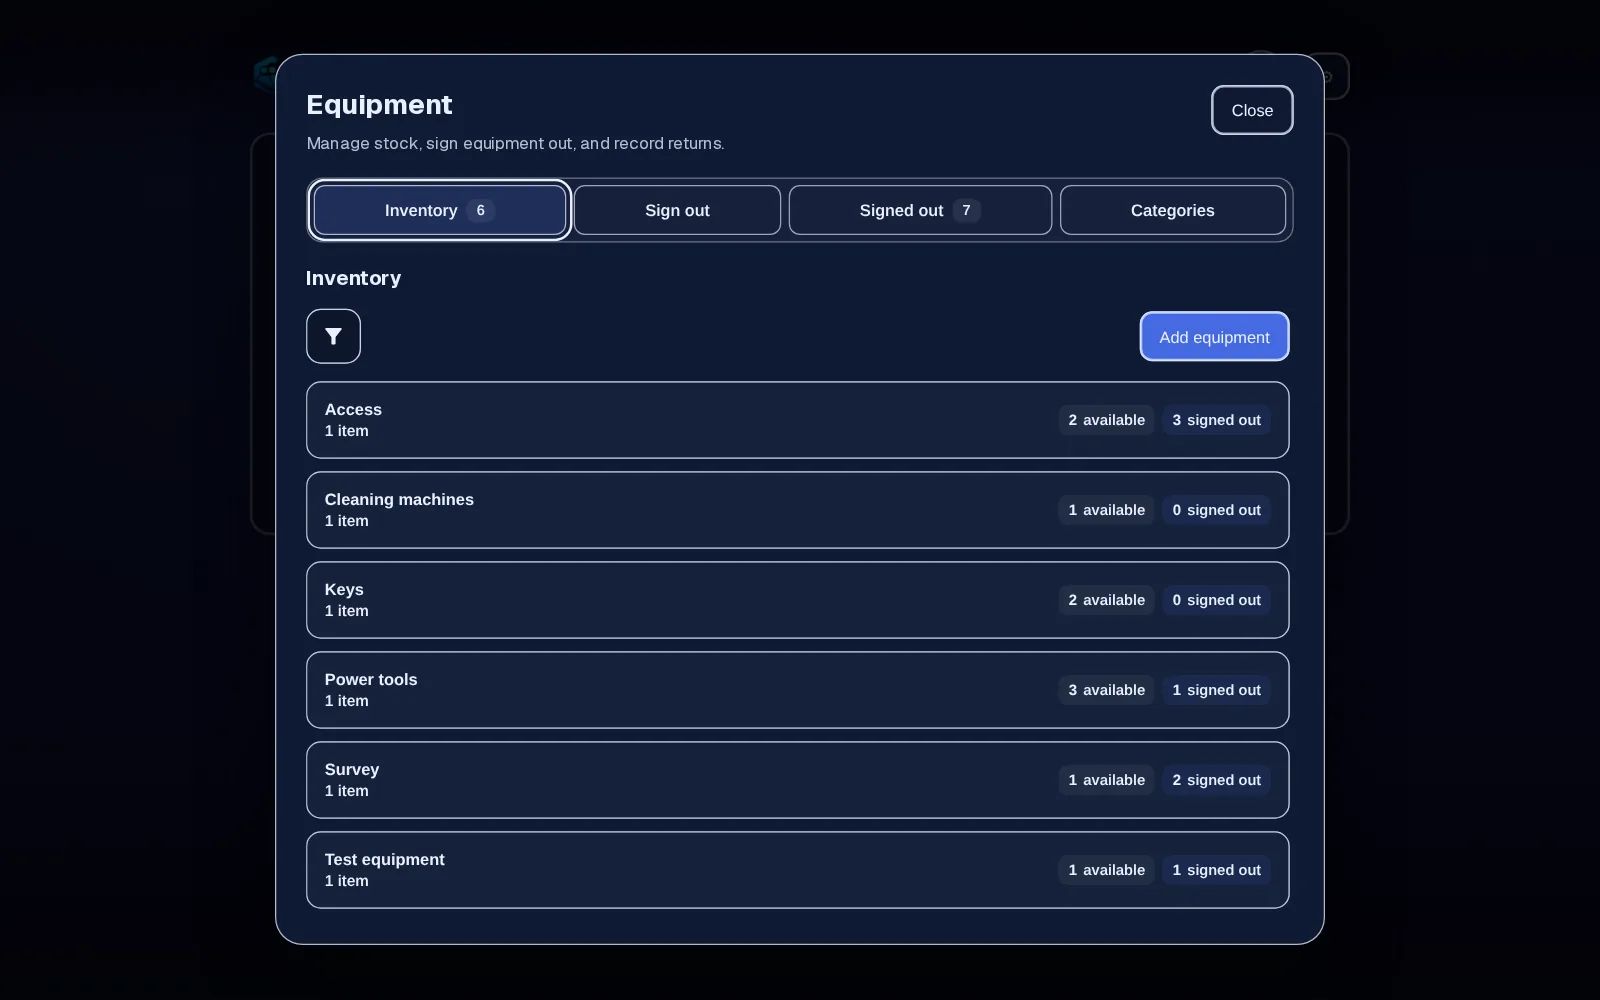The height and width of the screenshot is (1000, 1600).
Task: Expand the Power tools category row
Action: [797, 690]
